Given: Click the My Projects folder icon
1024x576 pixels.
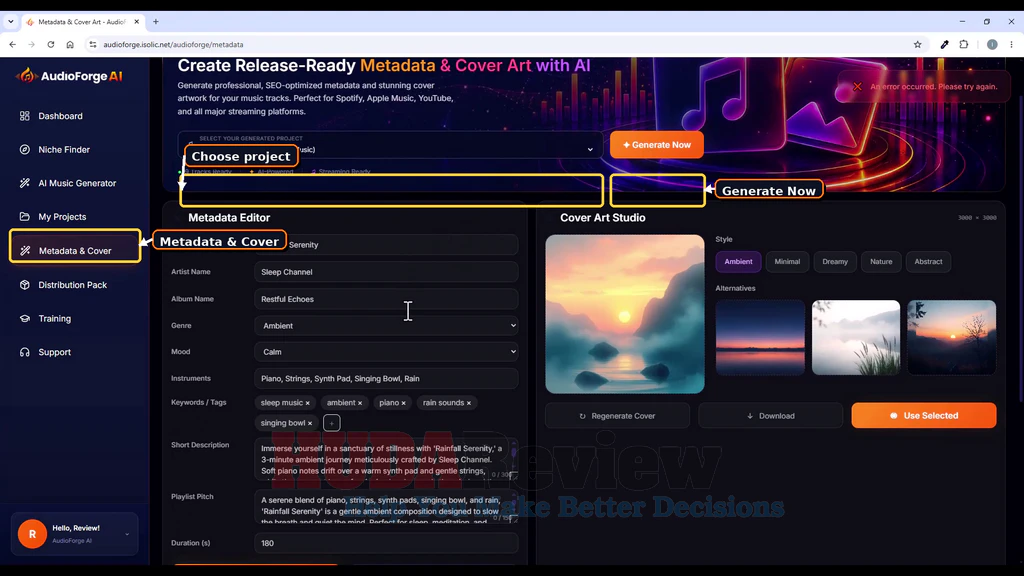Looking at the screenshot, I should pos(25,217).
